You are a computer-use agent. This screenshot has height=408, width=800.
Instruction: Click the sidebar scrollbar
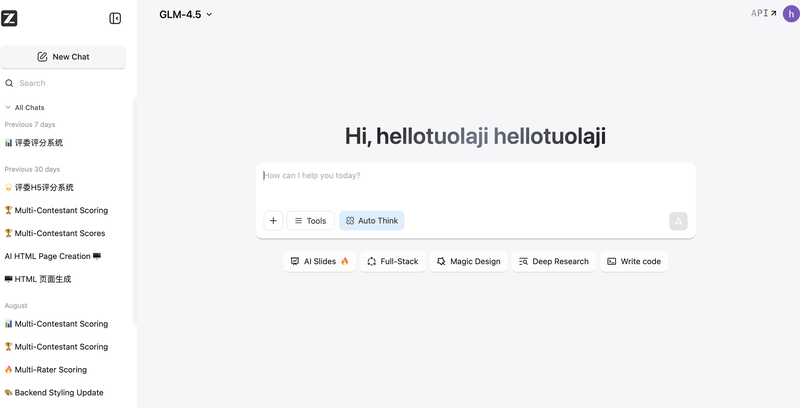(135, 210)
